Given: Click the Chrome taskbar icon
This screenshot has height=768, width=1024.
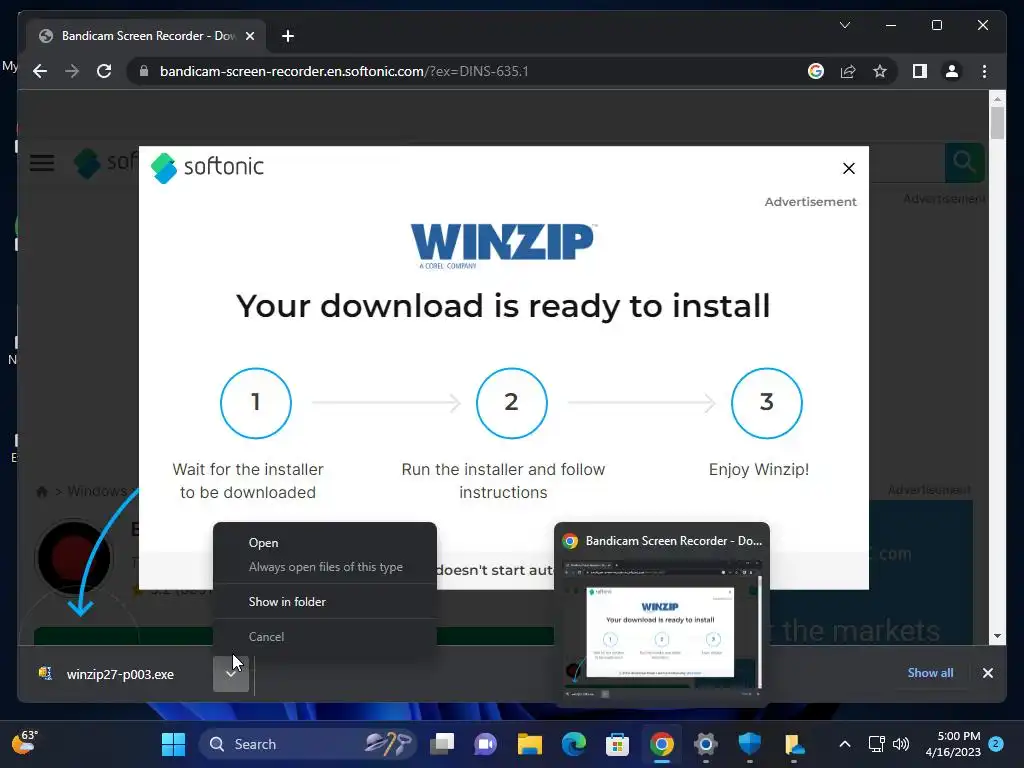Looking at the screenshot, I should click(x=662, y=744).
